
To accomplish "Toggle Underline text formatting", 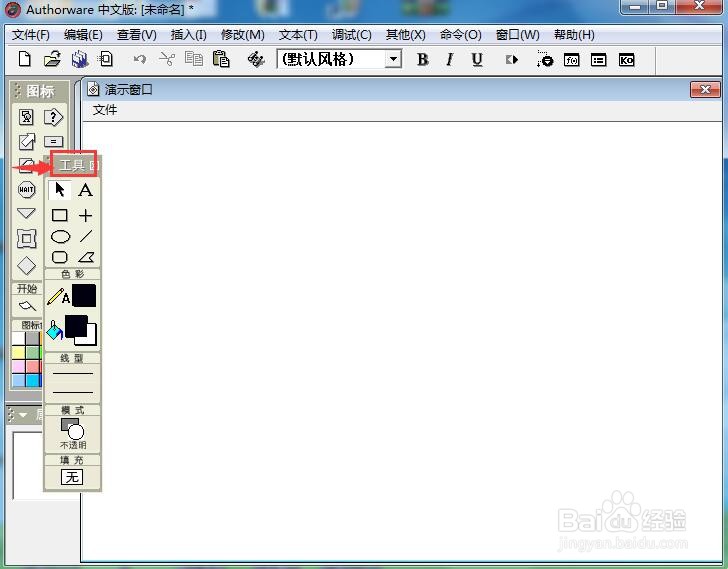I will pyautogui.click(x=477, y=59).
